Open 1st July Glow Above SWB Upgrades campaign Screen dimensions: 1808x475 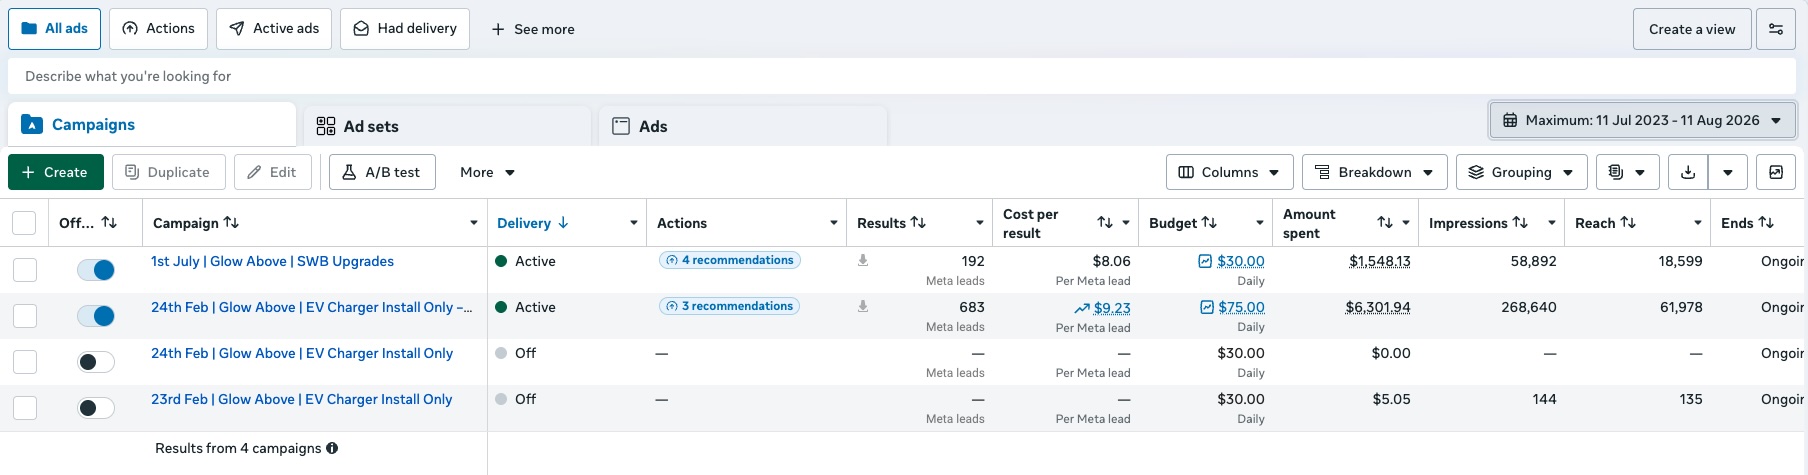point(272,261)
